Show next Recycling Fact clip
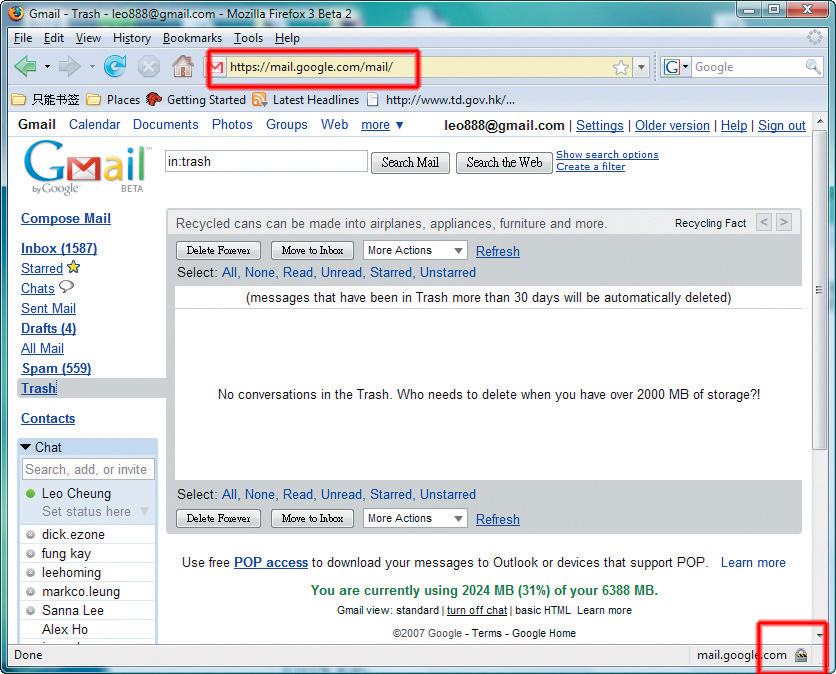The image size is (836, 674). tap(784, 222)
